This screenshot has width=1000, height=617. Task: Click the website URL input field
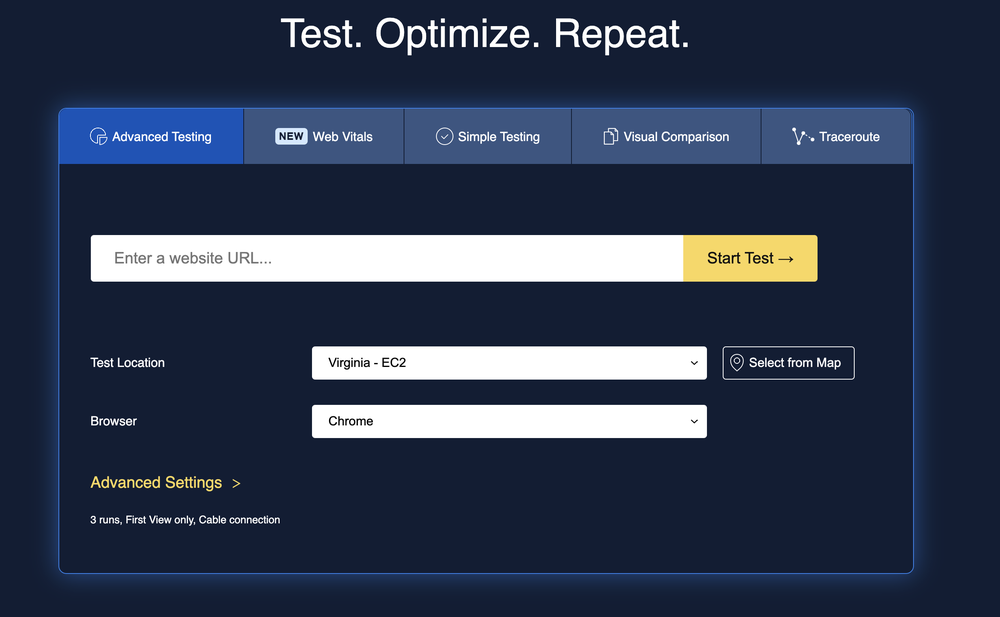pos(386,258)
